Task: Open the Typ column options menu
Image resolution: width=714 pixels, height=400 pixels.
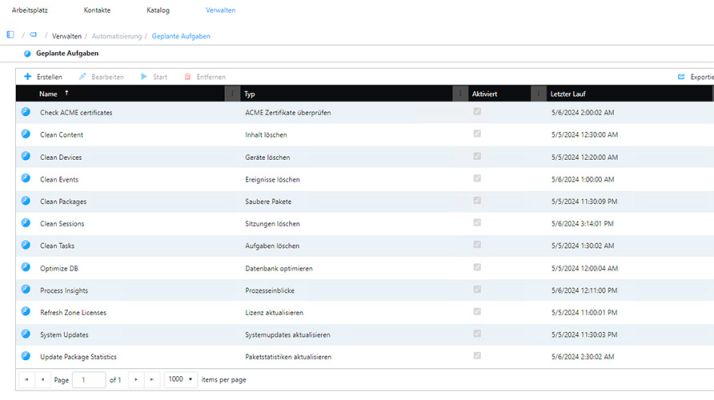Action: coord(460,93)
